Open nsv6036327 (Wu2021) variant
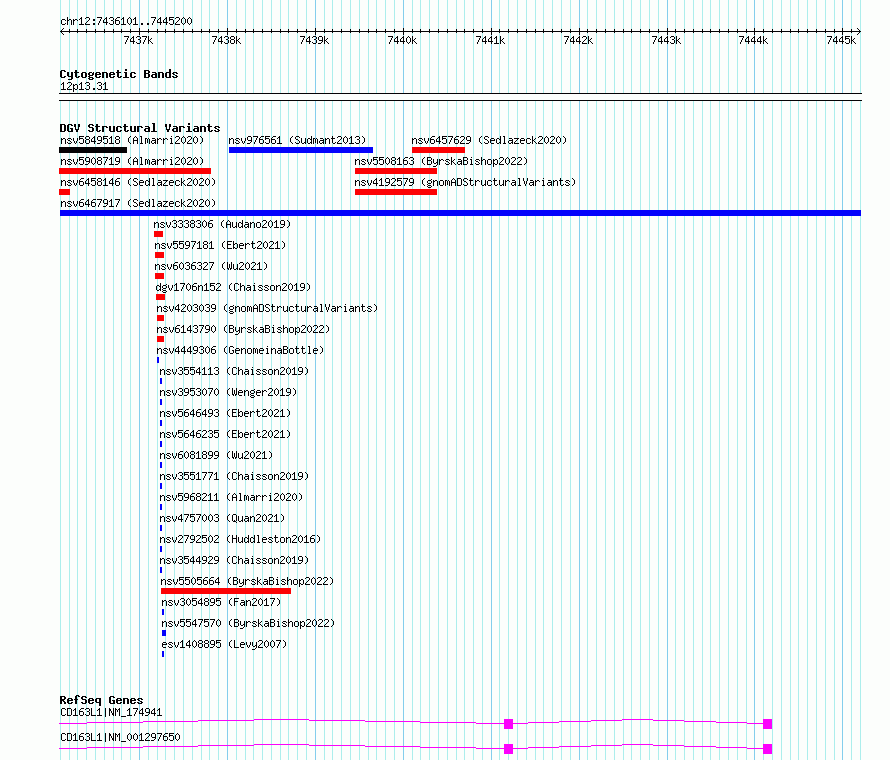Viewport: 890px width, 760px height. point(211,266)
